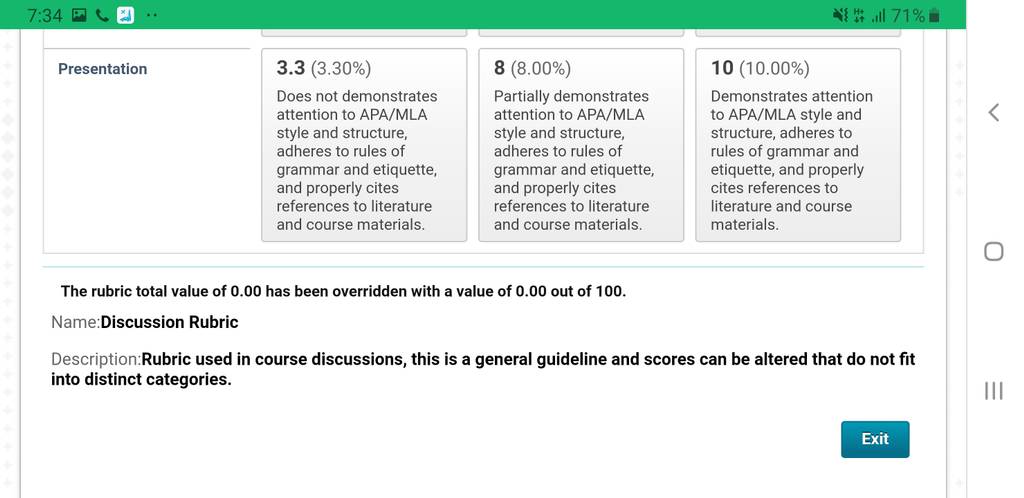This screenshot has height=498, width=1024.
Task: Select the 3.3 (3.30%) Presentation rating cell
Action: point(364,145)
